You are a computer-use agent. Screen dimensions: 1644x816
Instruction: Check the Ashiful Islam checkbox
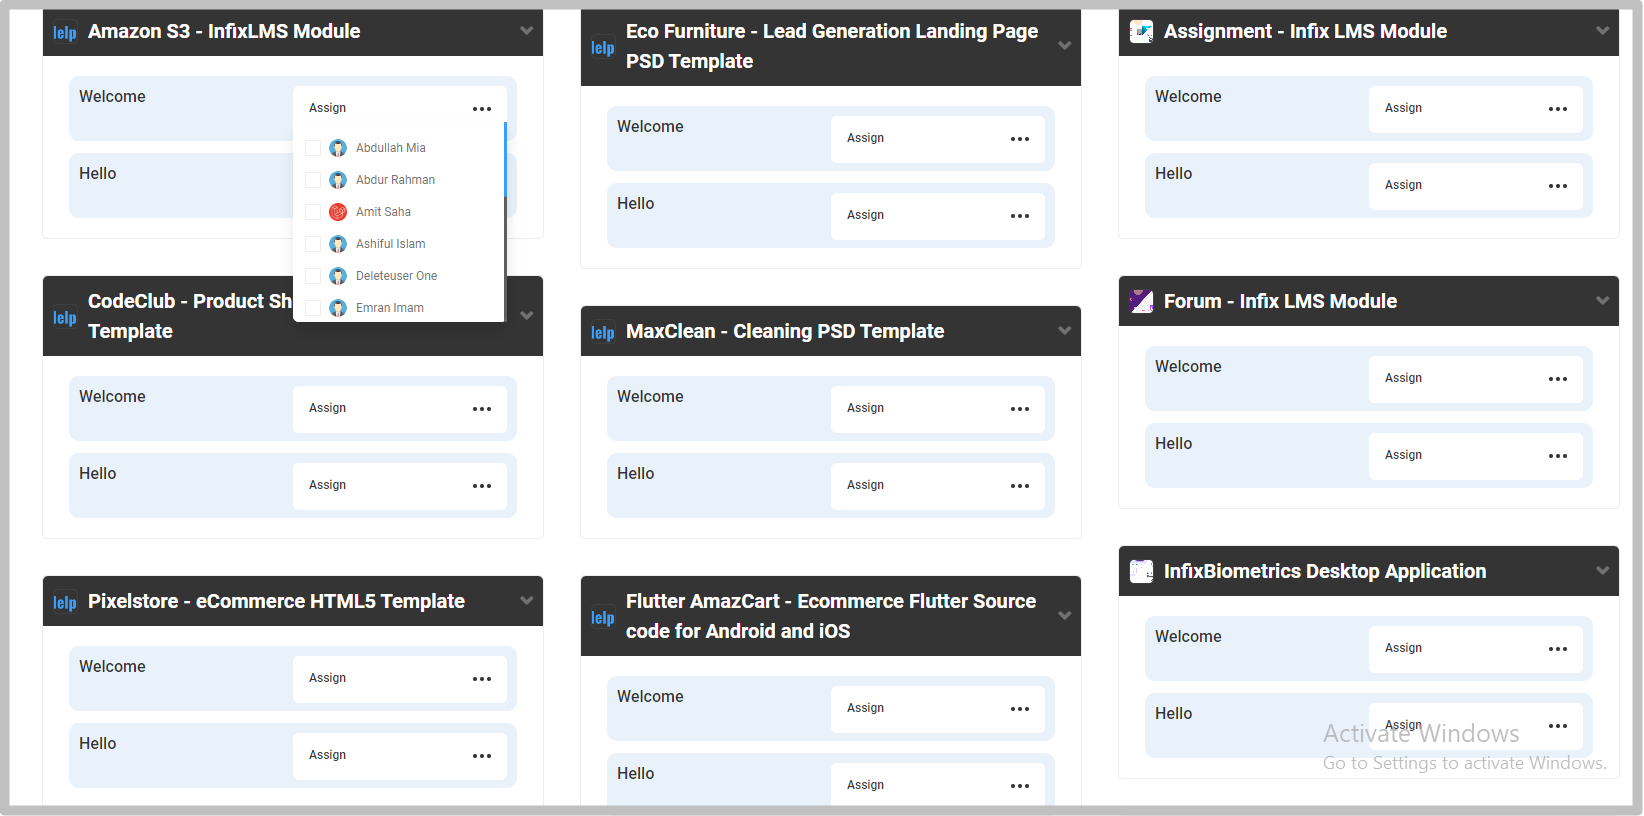pyautogui.click(x=313, y=244)
